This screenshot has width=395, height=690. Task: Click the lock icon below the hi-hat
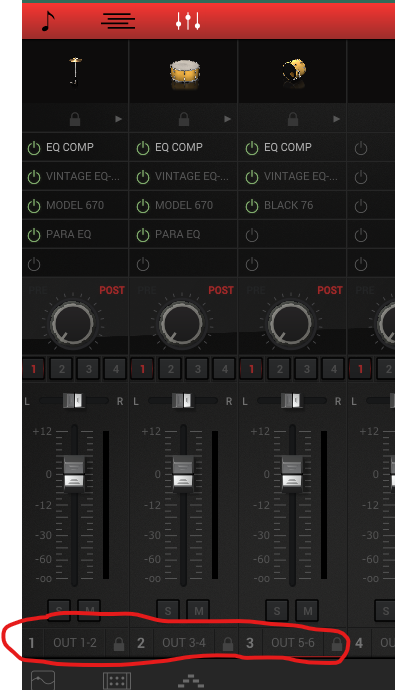(75, 119)
